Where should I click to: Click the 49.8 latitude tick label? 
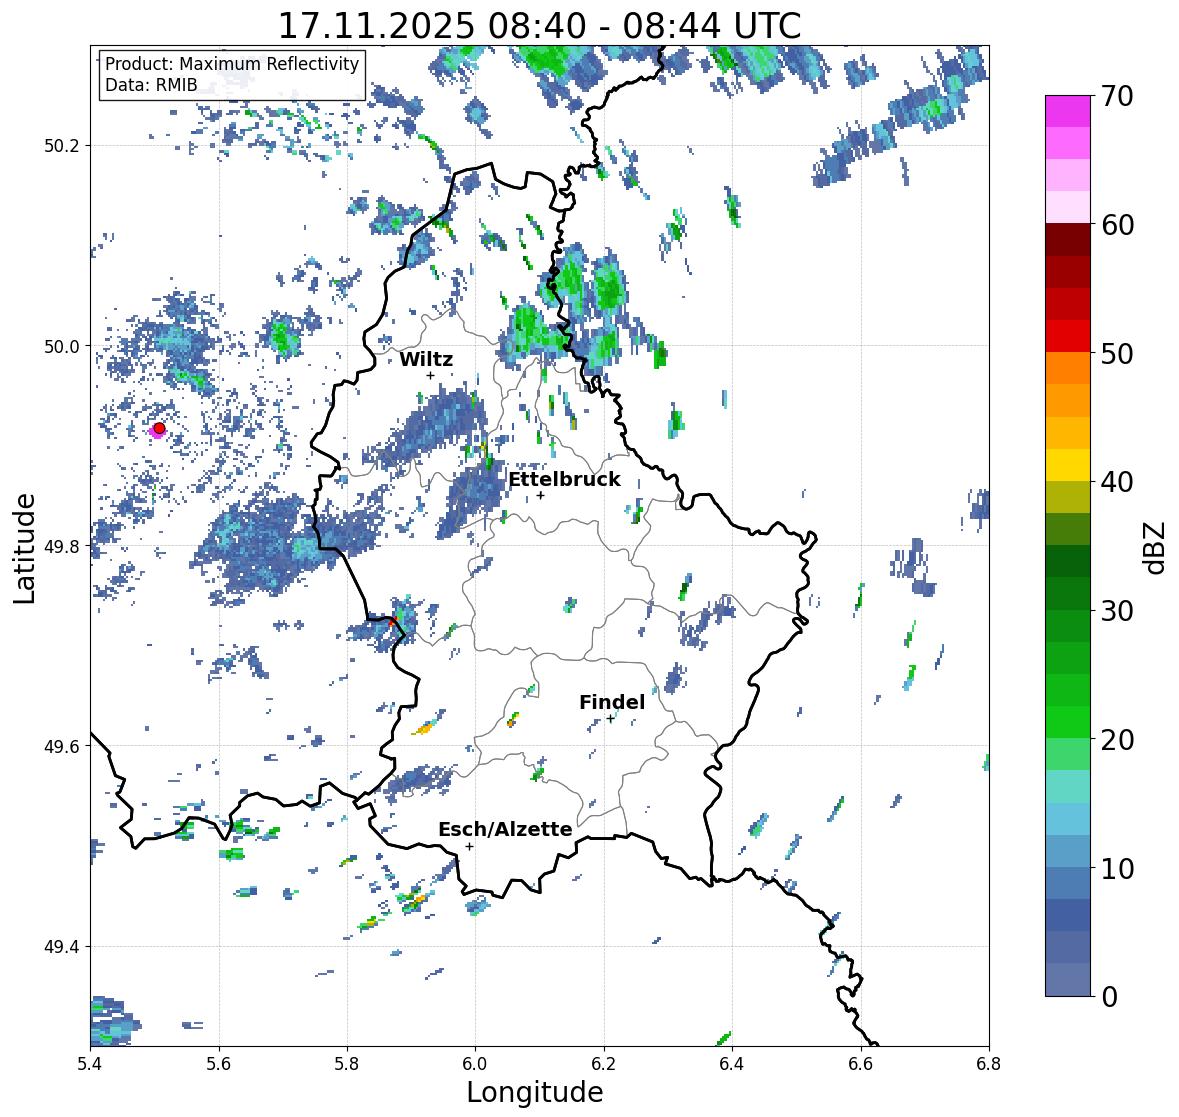(x=62, y=546)
